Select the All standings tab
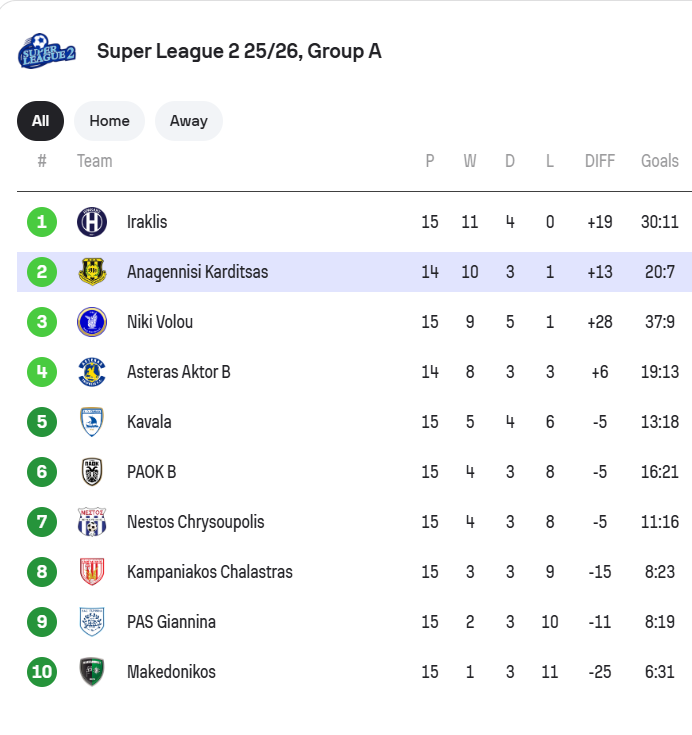This screenshot has height=735, width=692. (x=40, y=121)
